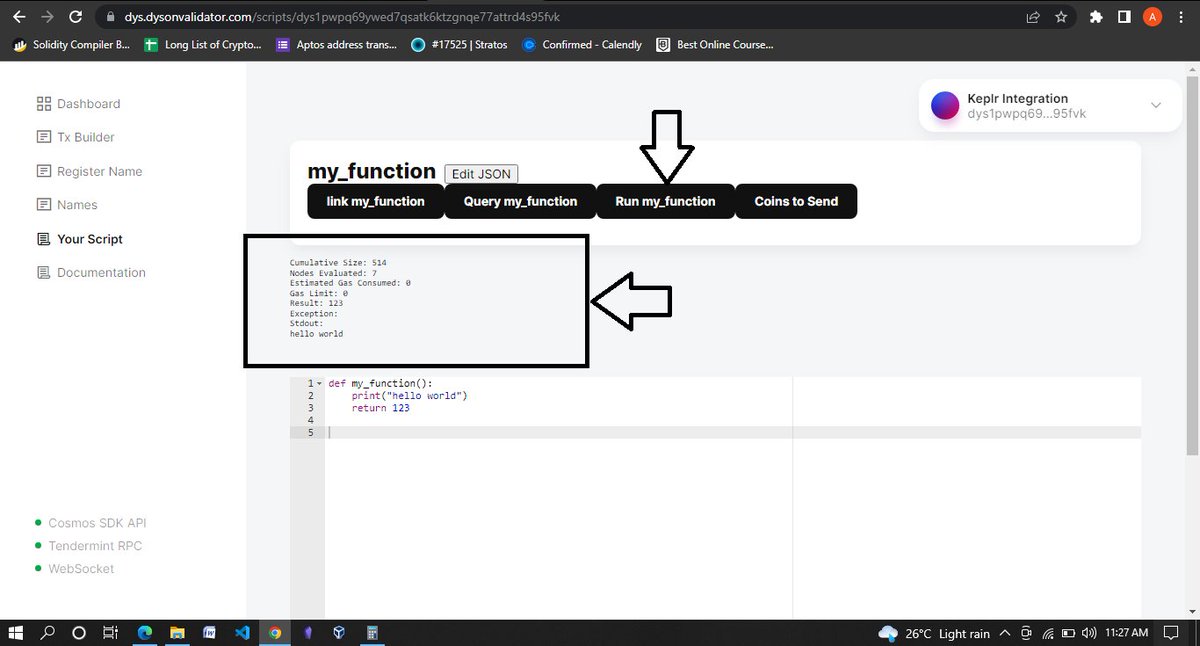The height and width of the screenshot is (646, 1200).
Task: Toggle the browser side panel icon
Action: click(1124, 17)
